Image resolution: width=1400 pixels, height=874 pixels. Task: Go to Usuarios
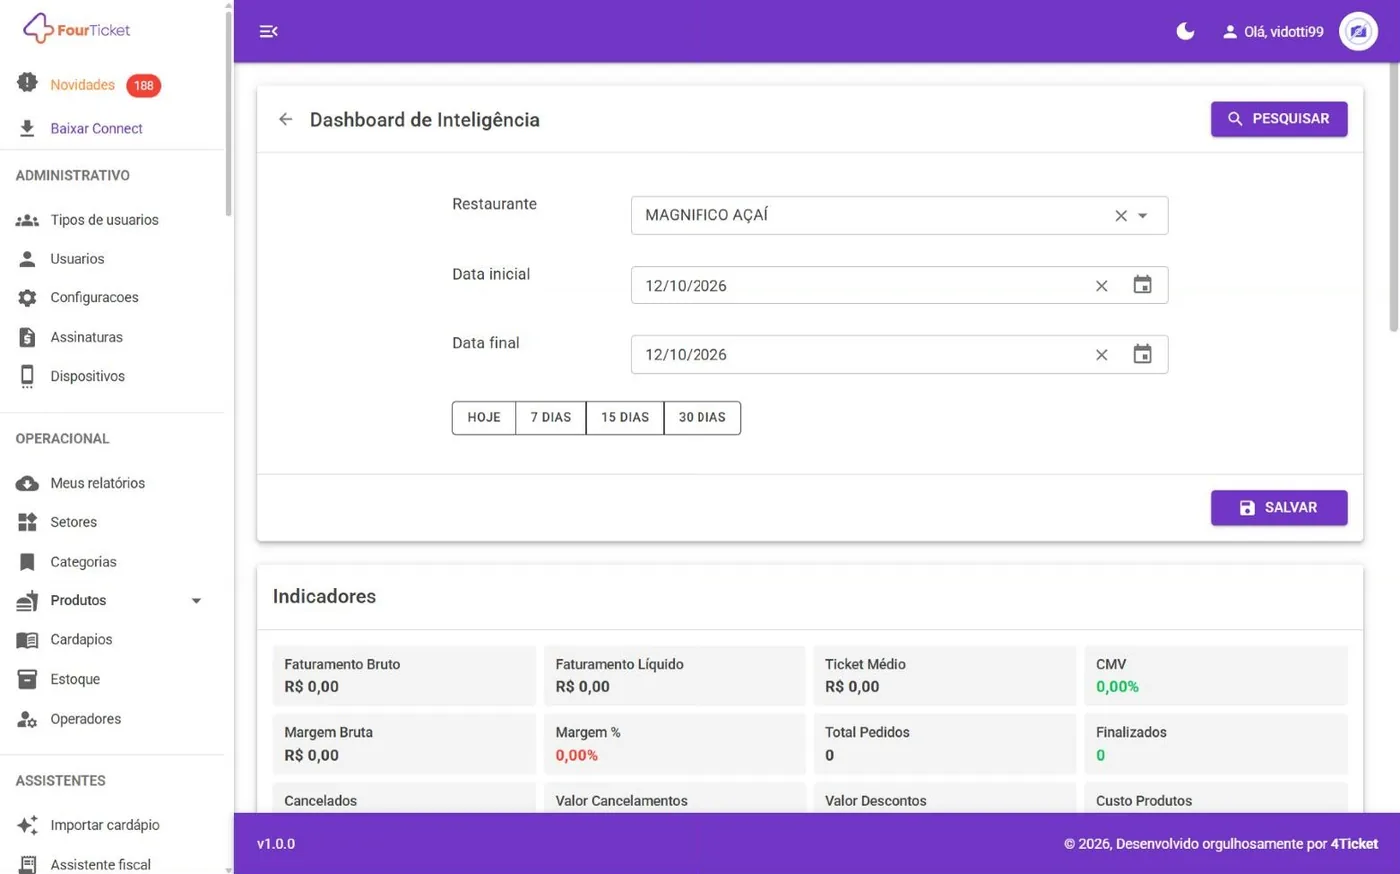pos(77,259)
